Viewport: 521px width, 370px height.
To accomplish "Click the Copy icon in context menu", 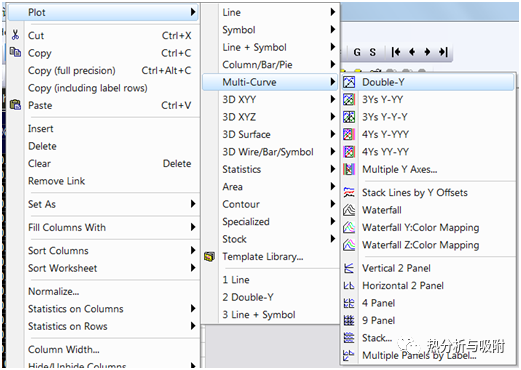I will coord(15,52).
